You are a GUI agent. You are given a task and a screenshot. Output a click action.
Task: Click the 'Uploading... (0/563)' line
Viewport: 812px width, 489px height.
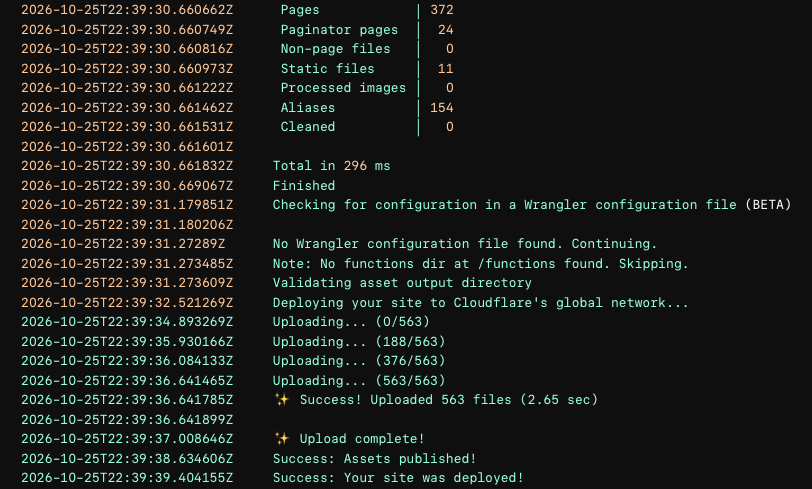(351, 322)
